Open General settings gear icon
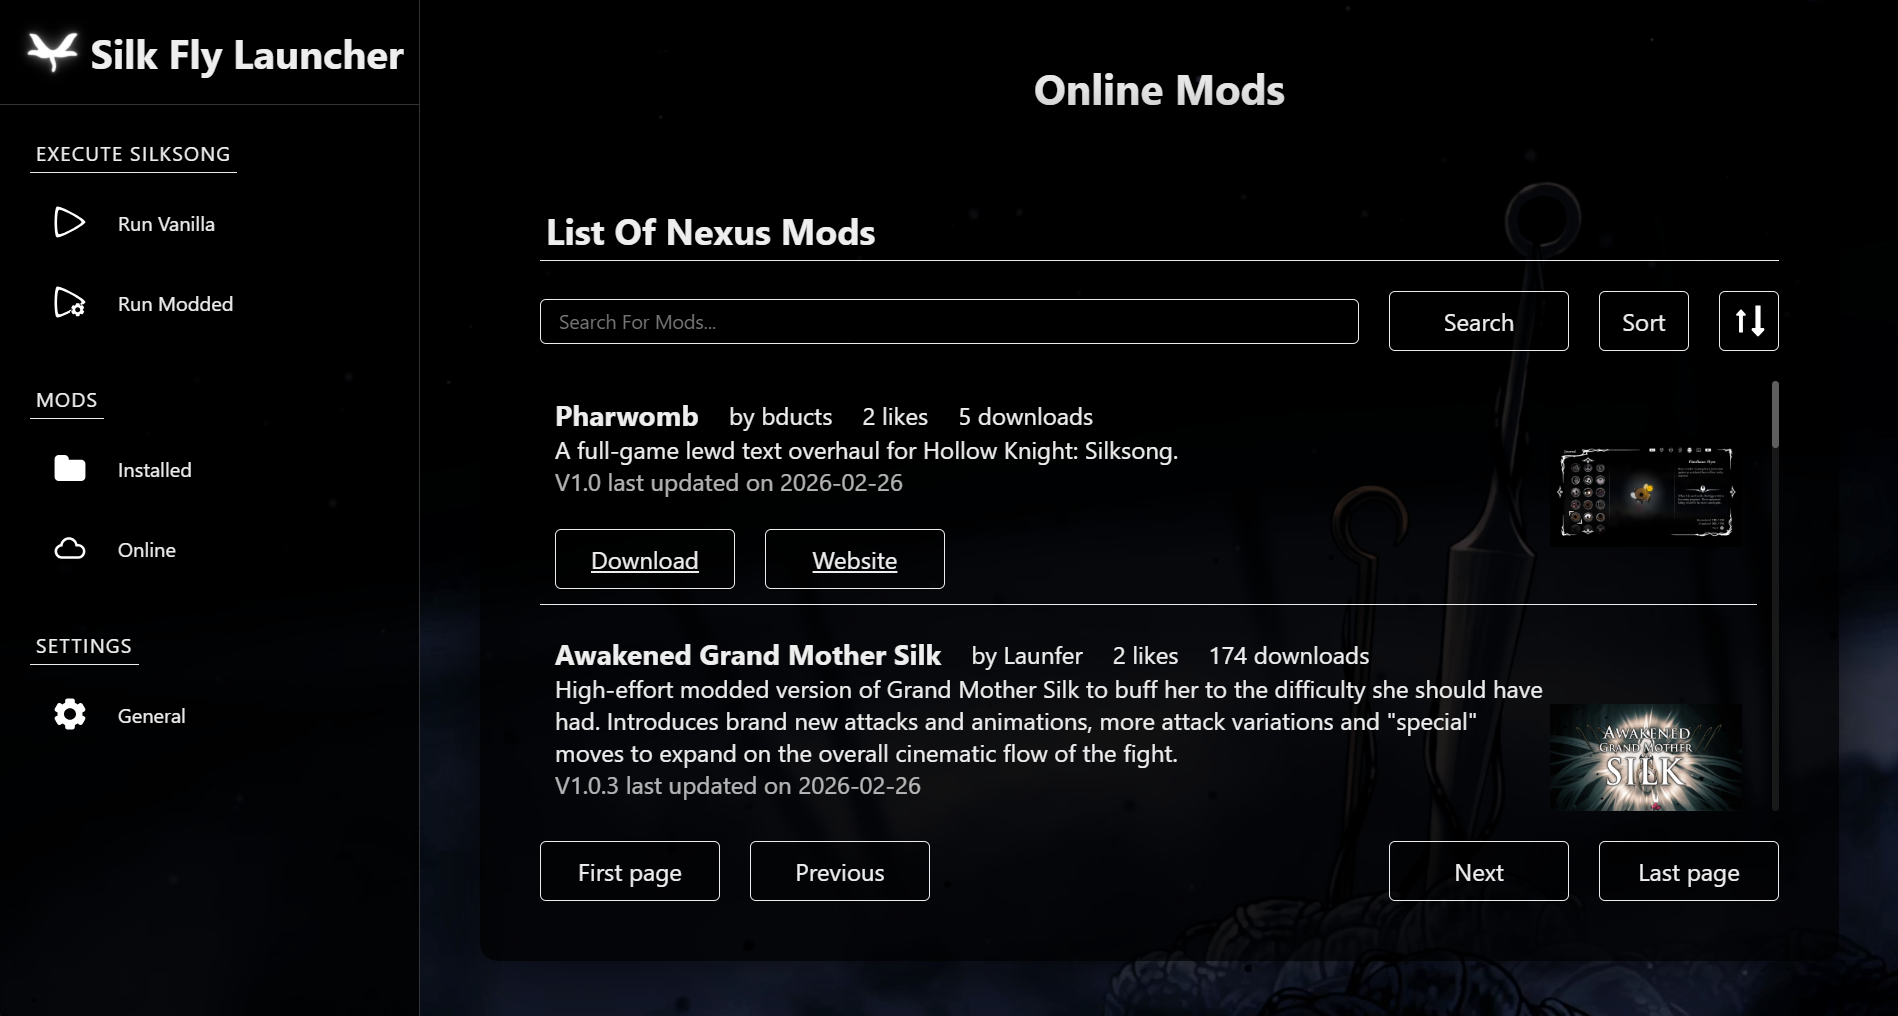1898x1016 pixels. click(69, 715)
